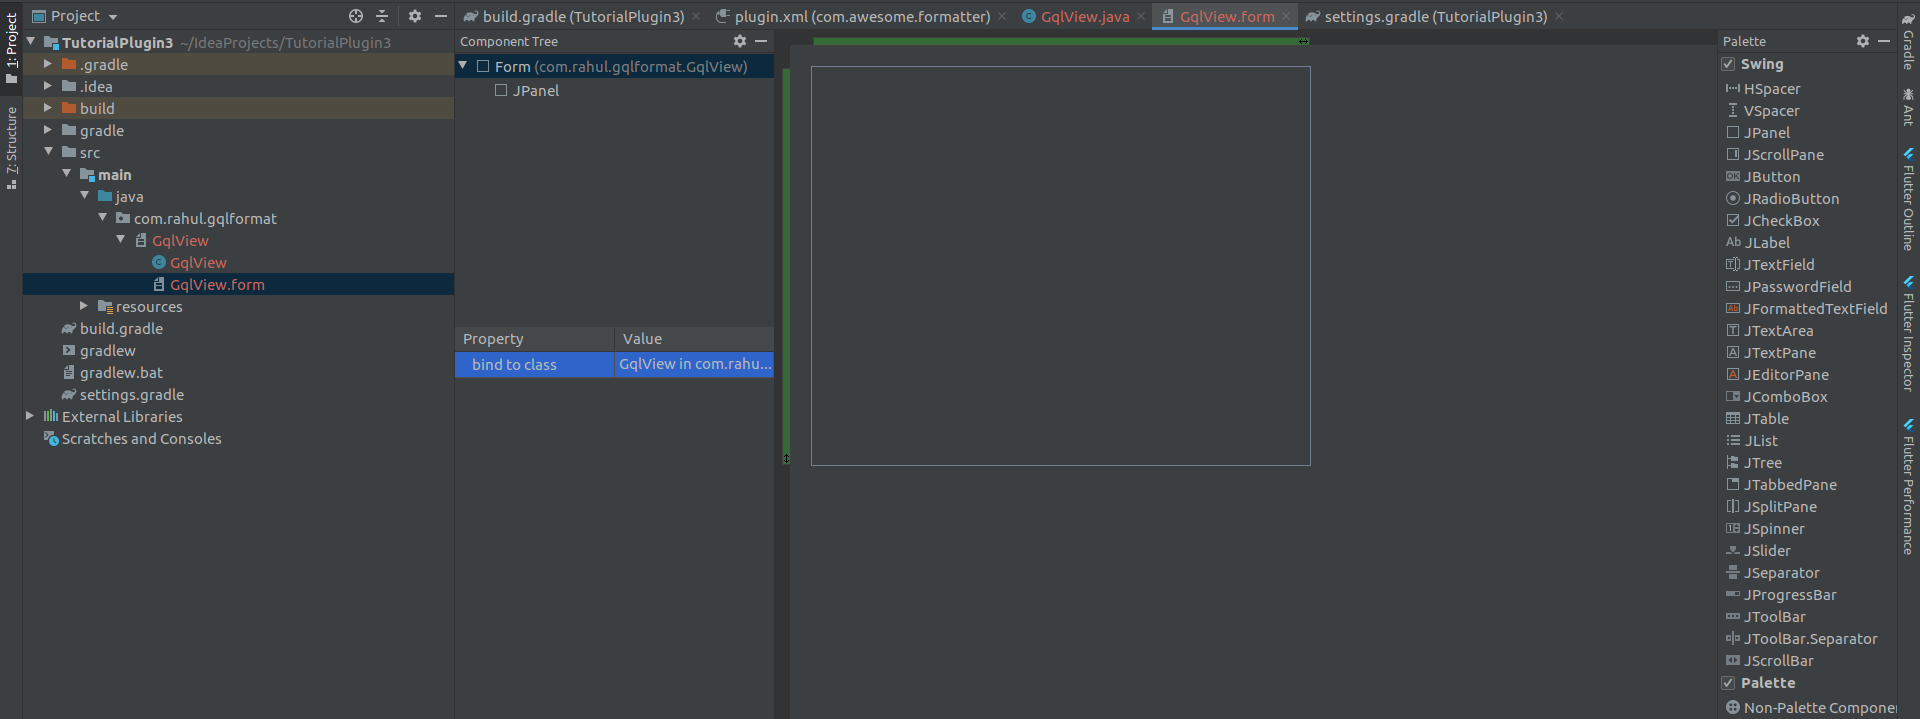Hide the Component Tree panel
Screen dimensions: 1920x719
click(x=761, y=41)
